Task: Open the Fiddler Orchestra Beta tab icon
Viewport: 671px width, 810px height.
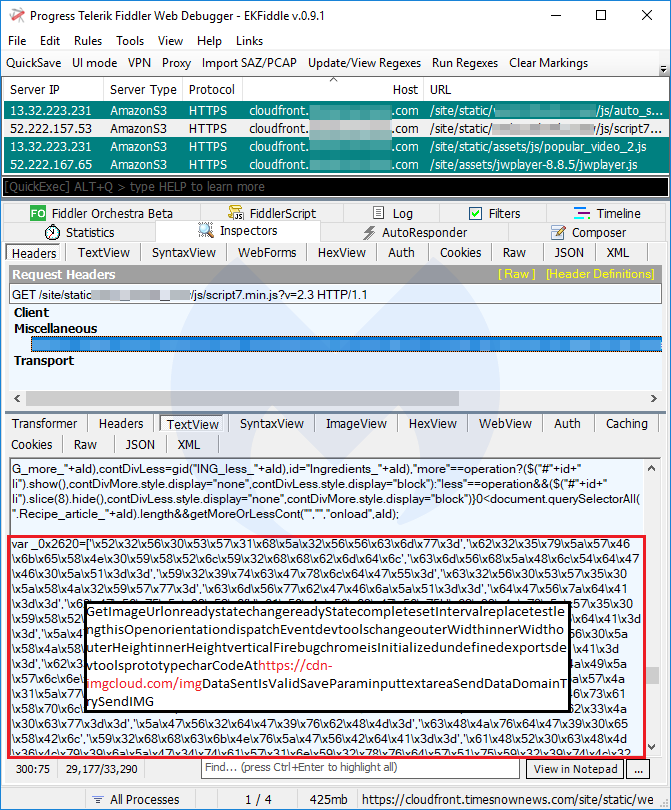Action: click(37, 213)
